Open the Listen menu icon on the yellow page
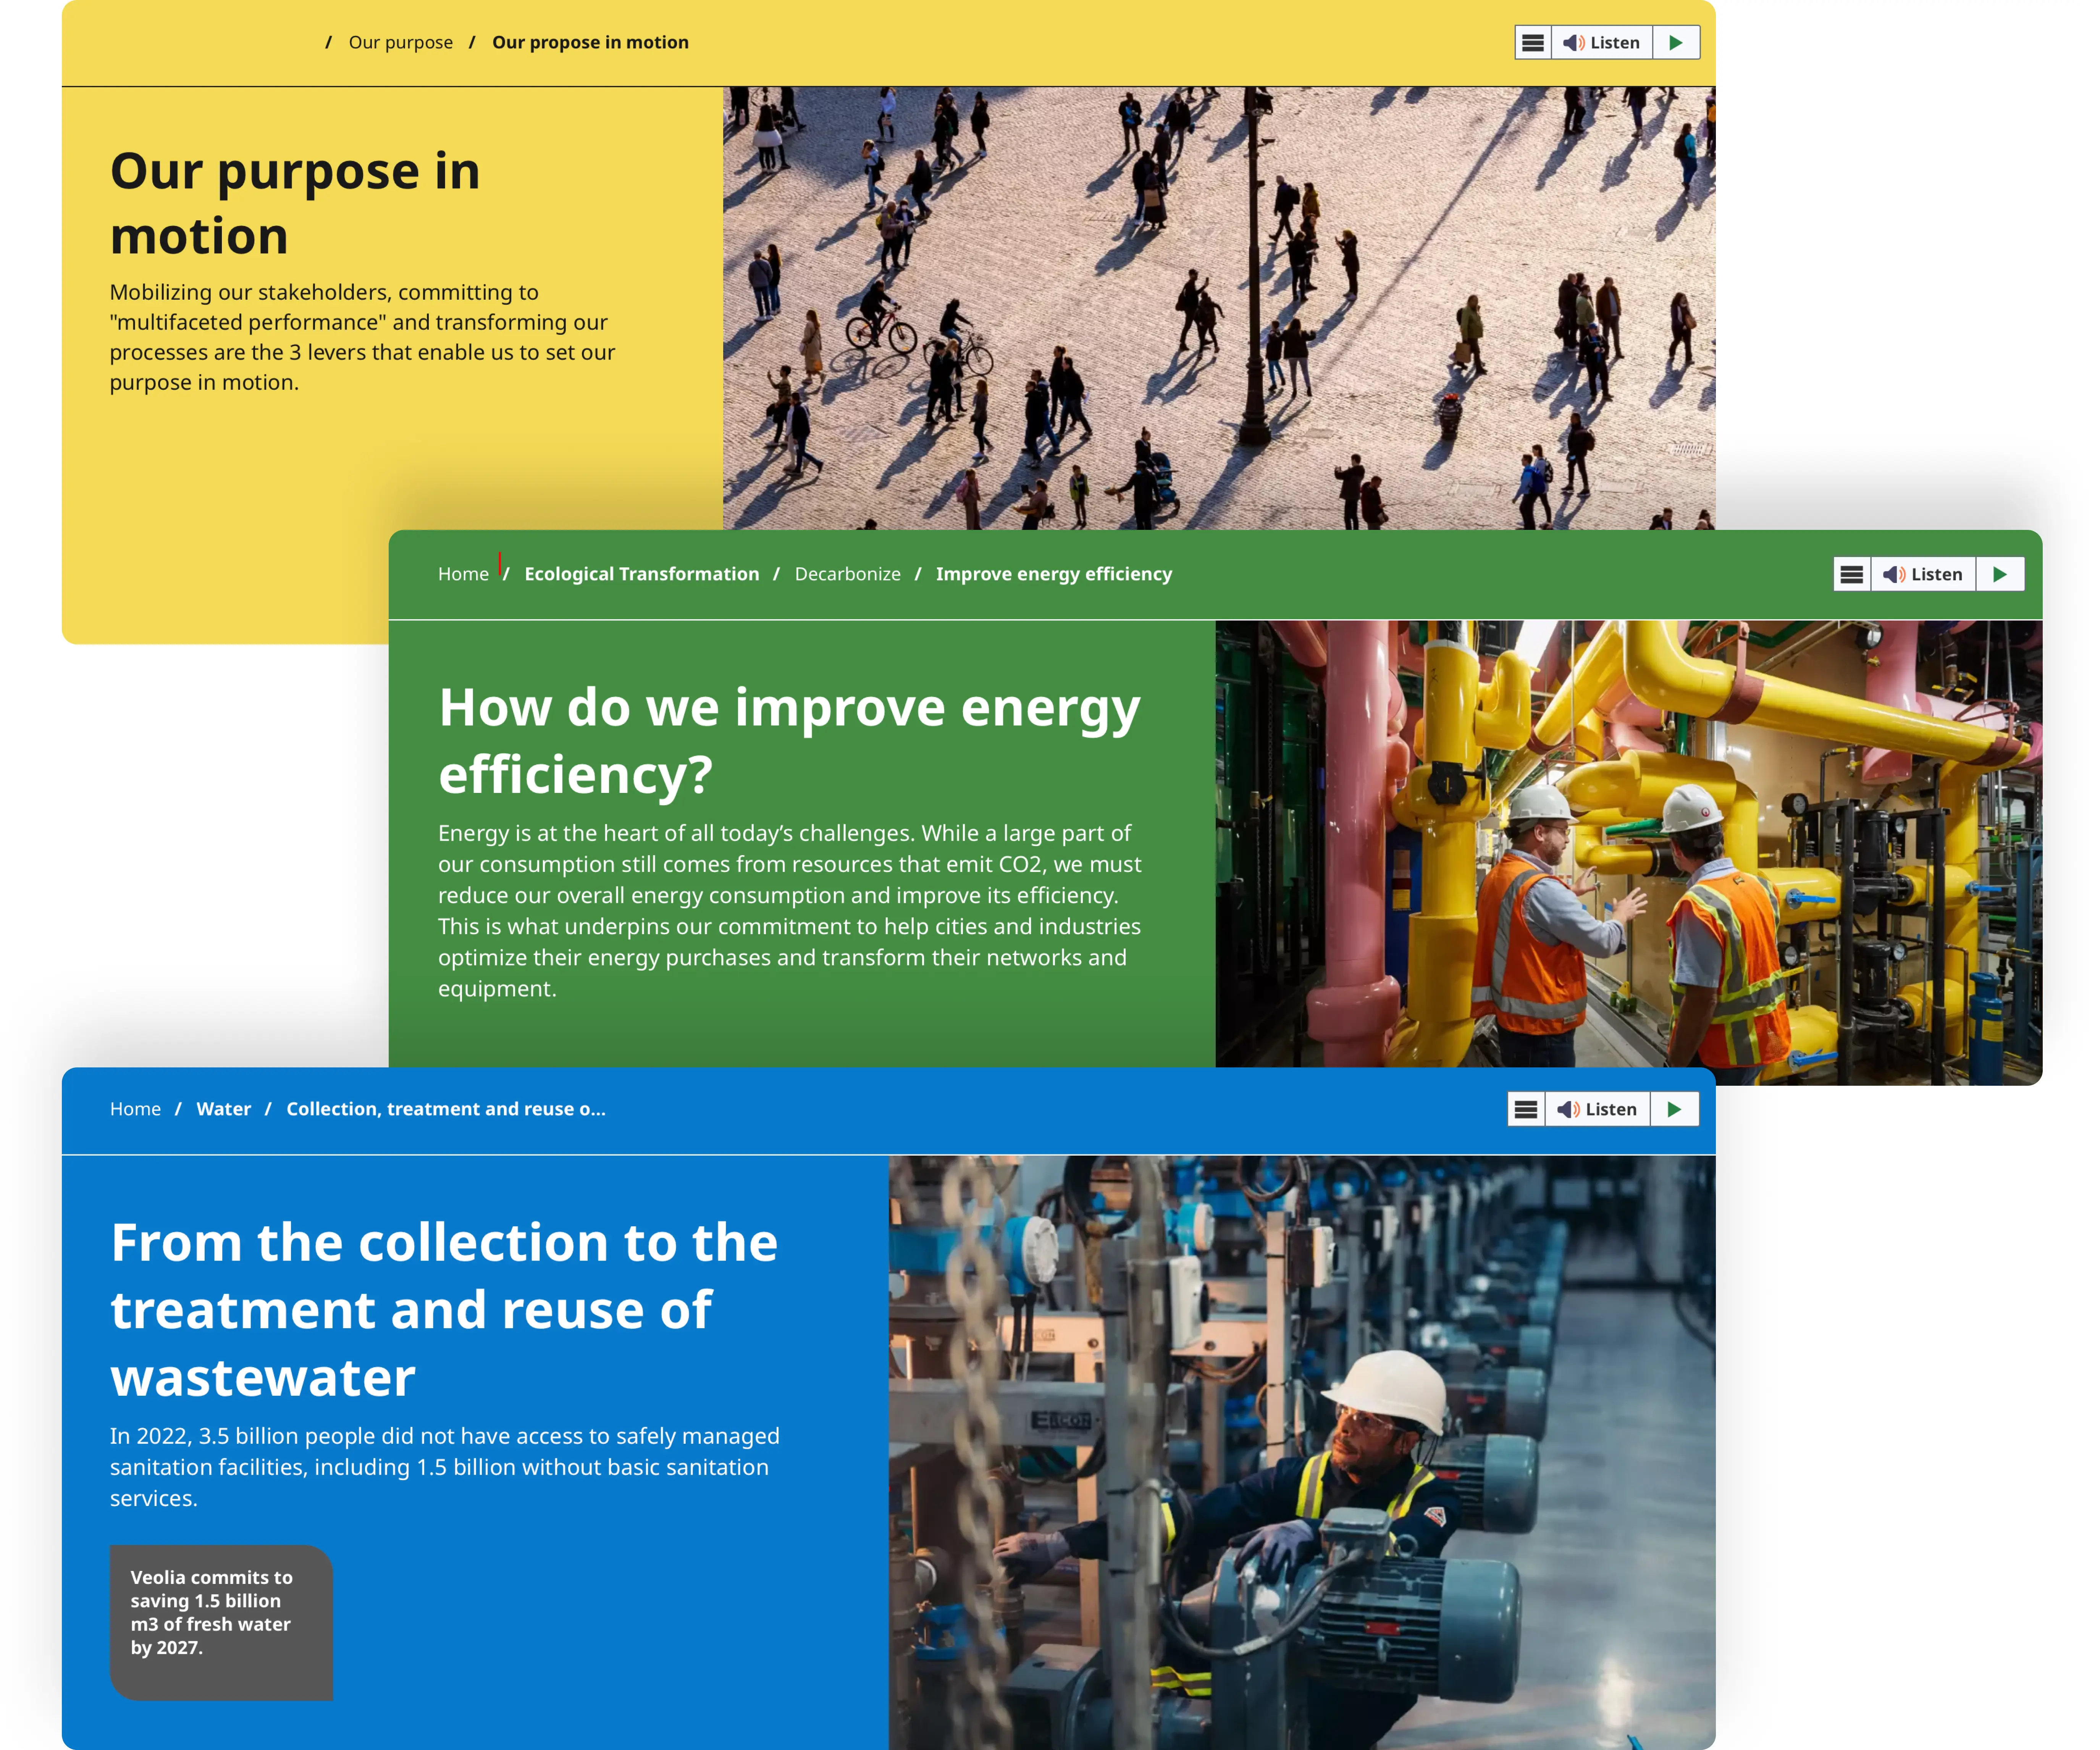 (x=1533, y=43)
